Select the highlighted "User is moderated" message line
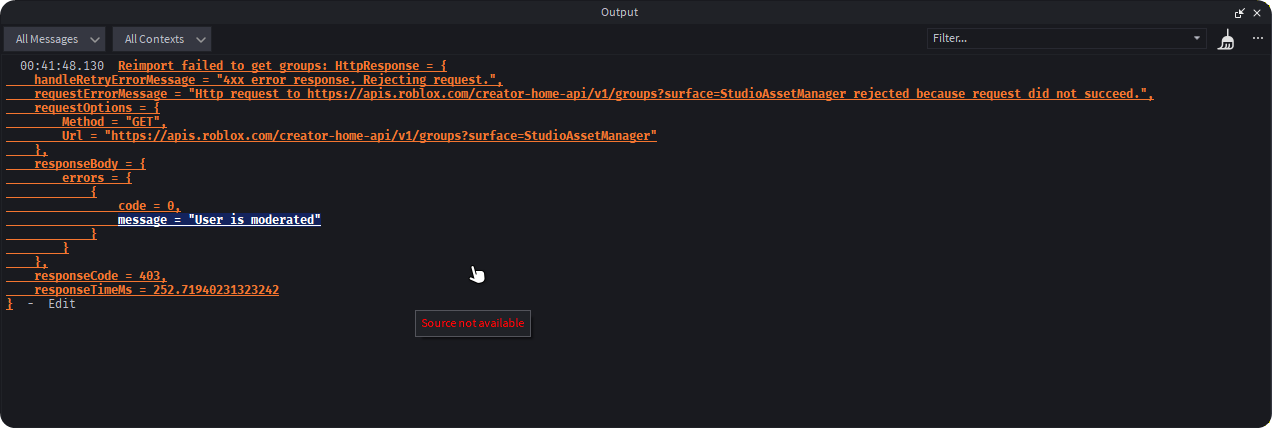1272x428 pixels. 219,219
